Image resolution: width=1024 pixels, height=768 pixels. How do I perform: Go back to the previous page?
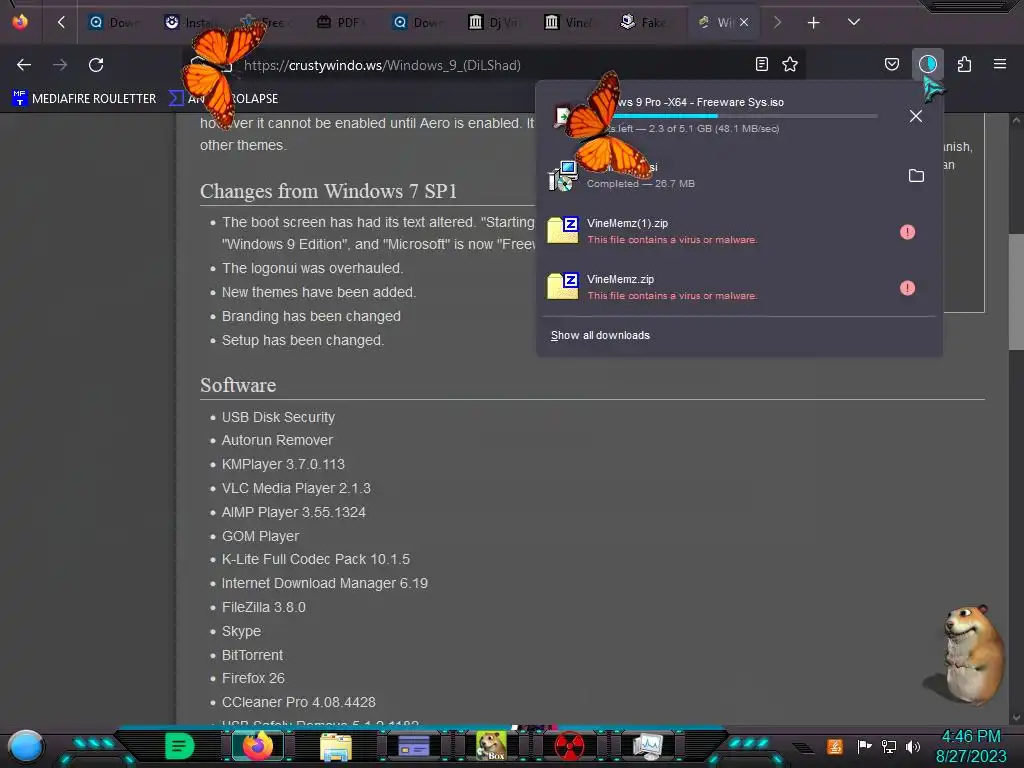[x=24, y=65]
